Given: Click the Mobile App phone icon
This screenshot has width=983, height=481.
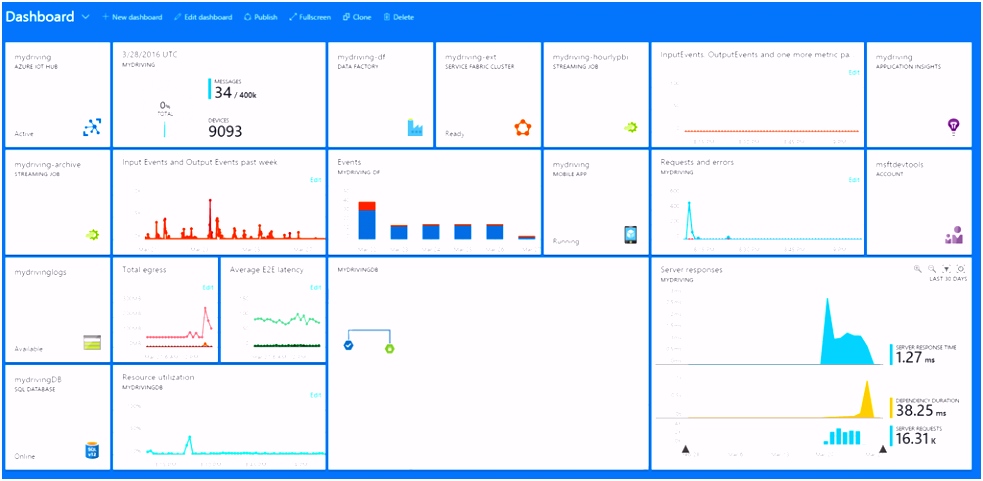Looking at the screenshot, I should pyautogui.click(x=631, y=235).
